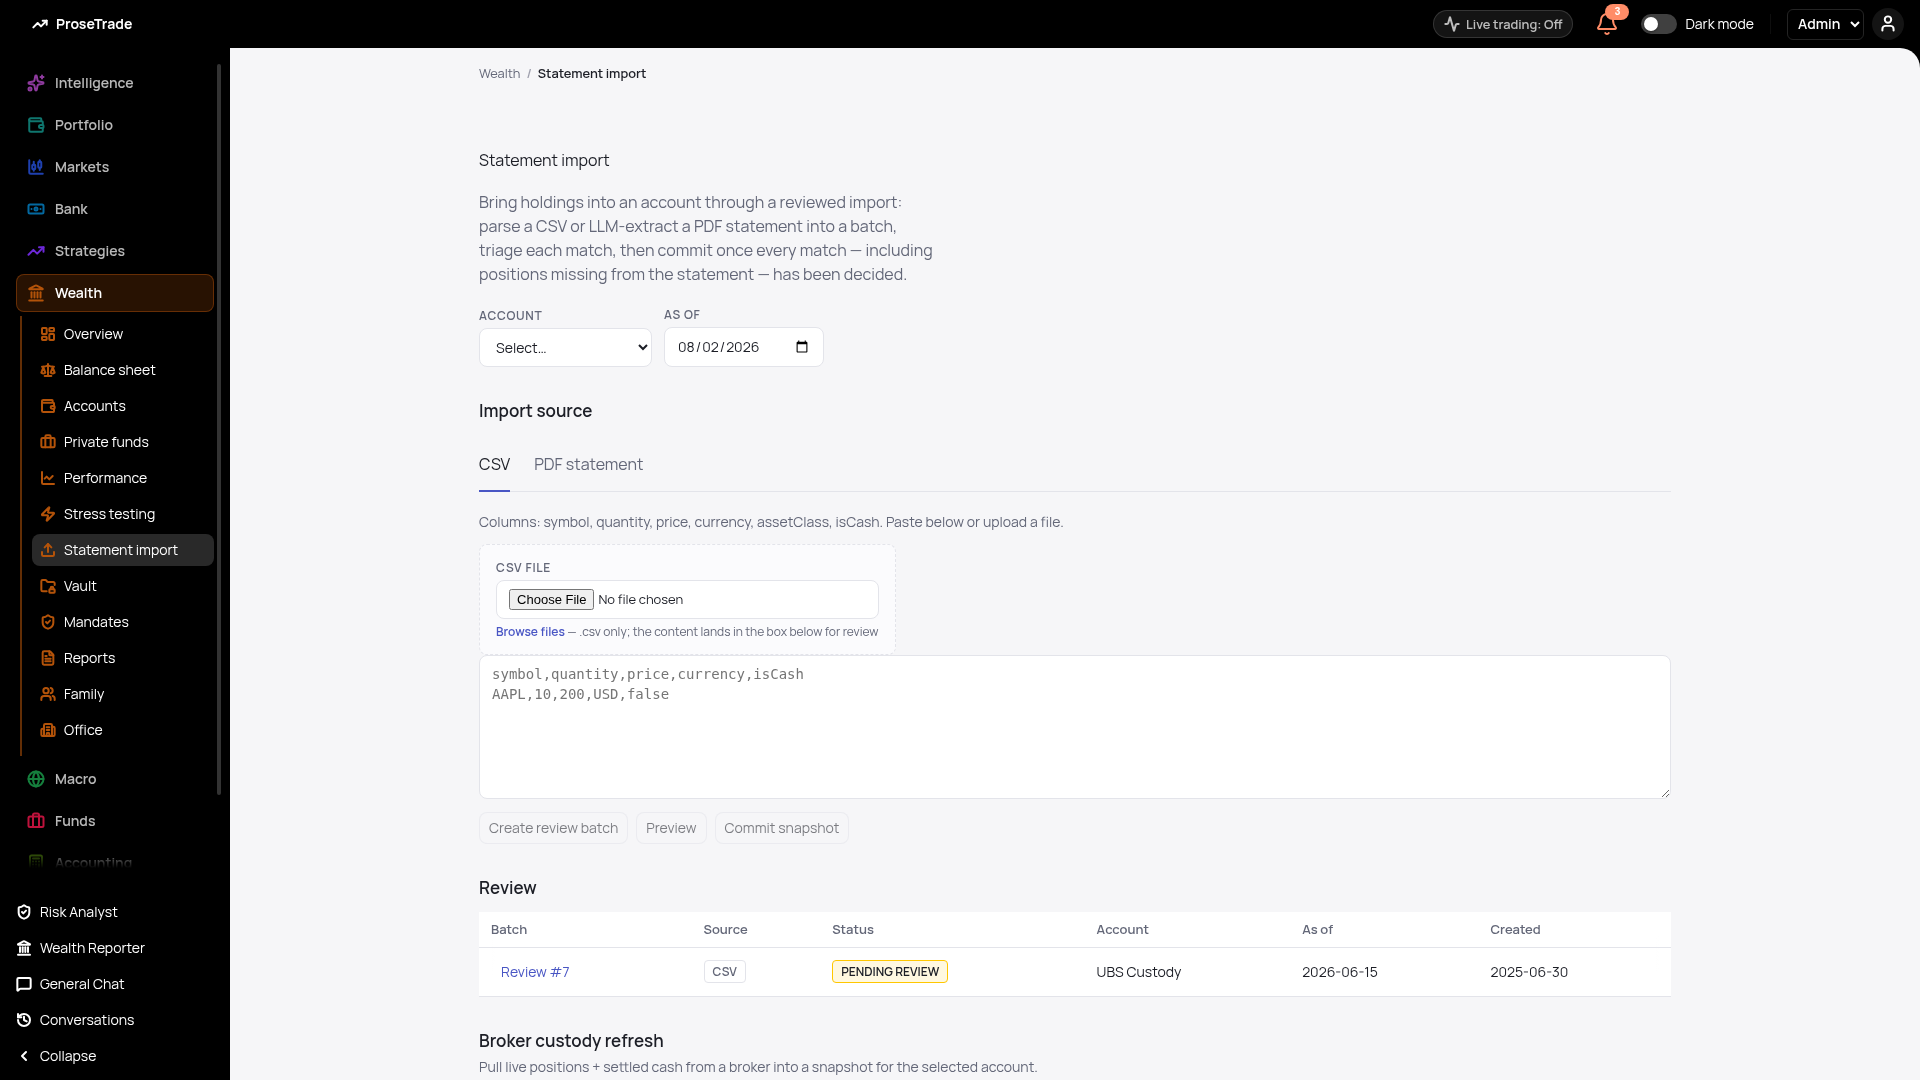
Task: Click the Wealth Reporter bank icon
Action: pyautogui.click(x=24, y=948)
